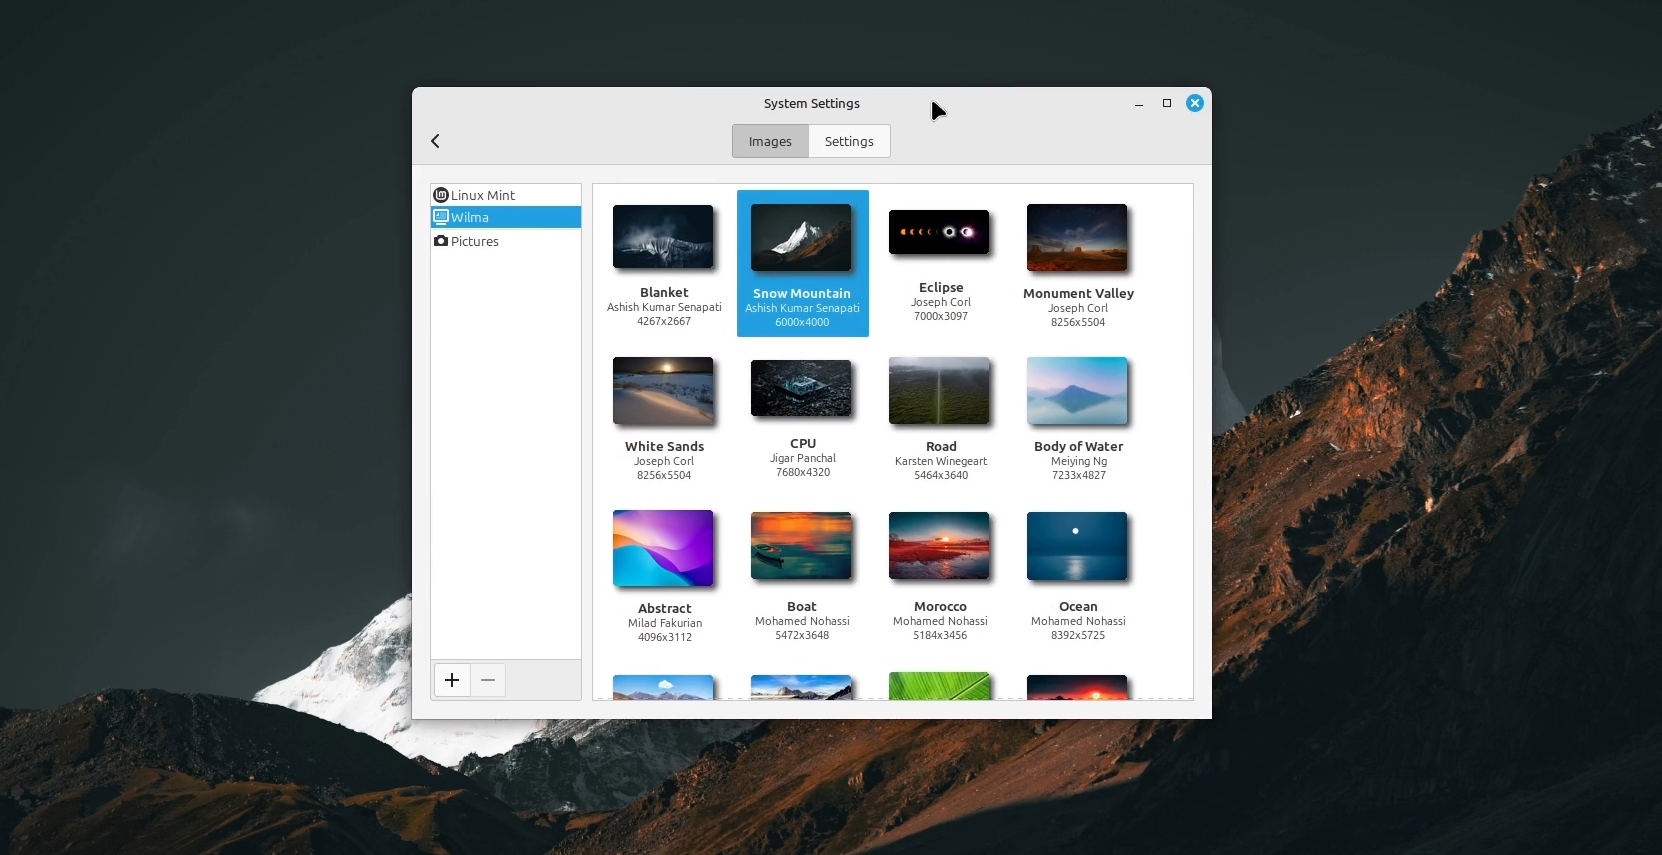Click the 'Milad Fakurian' author text
The width and height of the screenshot is (1662, 855).
pos(665,623)
